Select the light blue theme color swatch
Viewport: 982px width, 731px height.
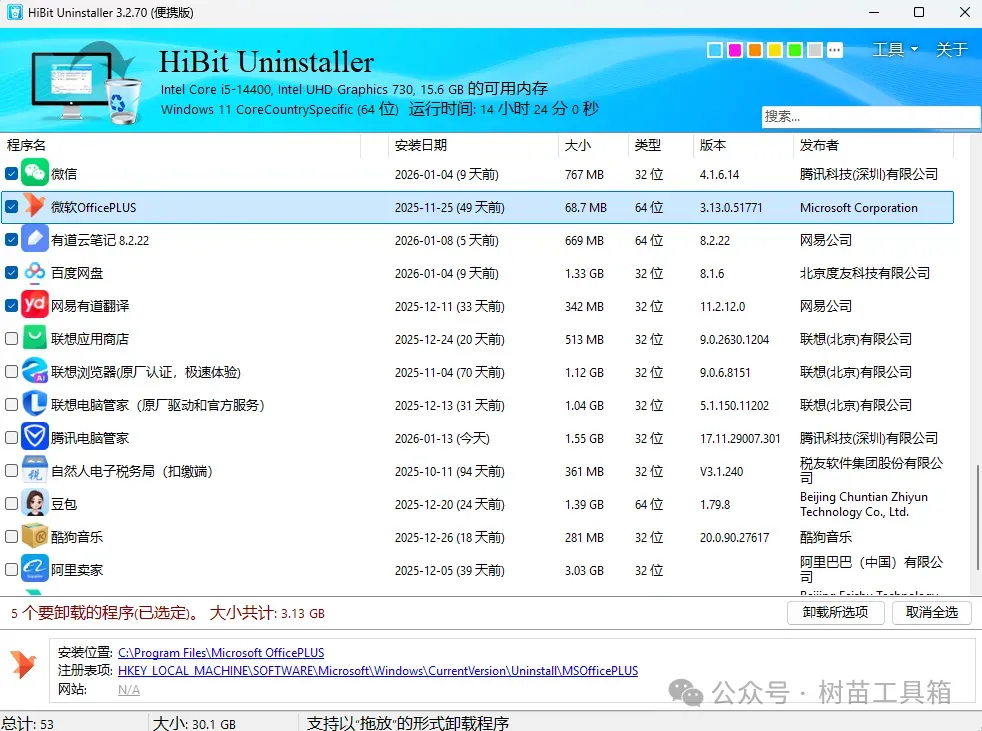715,50
